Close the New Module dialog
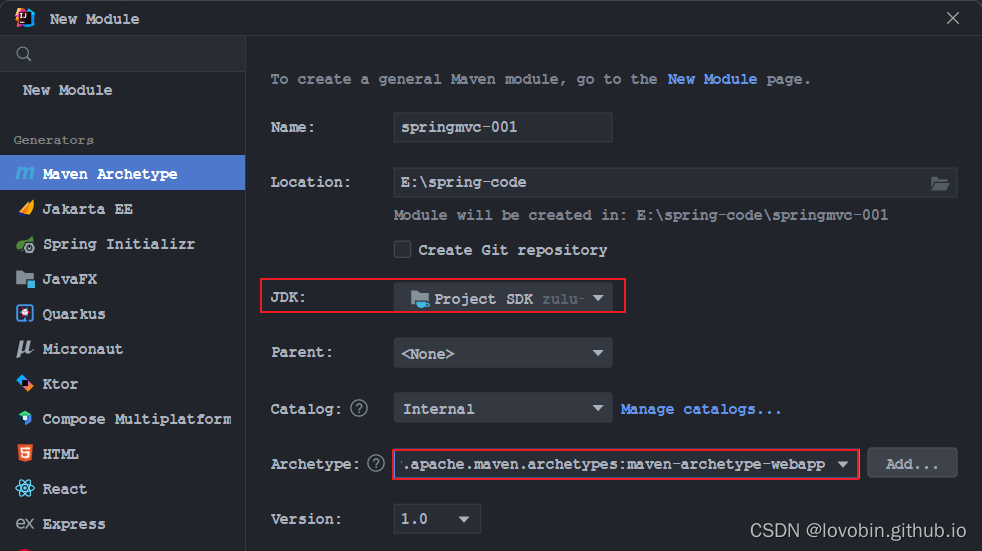The image size is (982, 551). pos(953,18)
